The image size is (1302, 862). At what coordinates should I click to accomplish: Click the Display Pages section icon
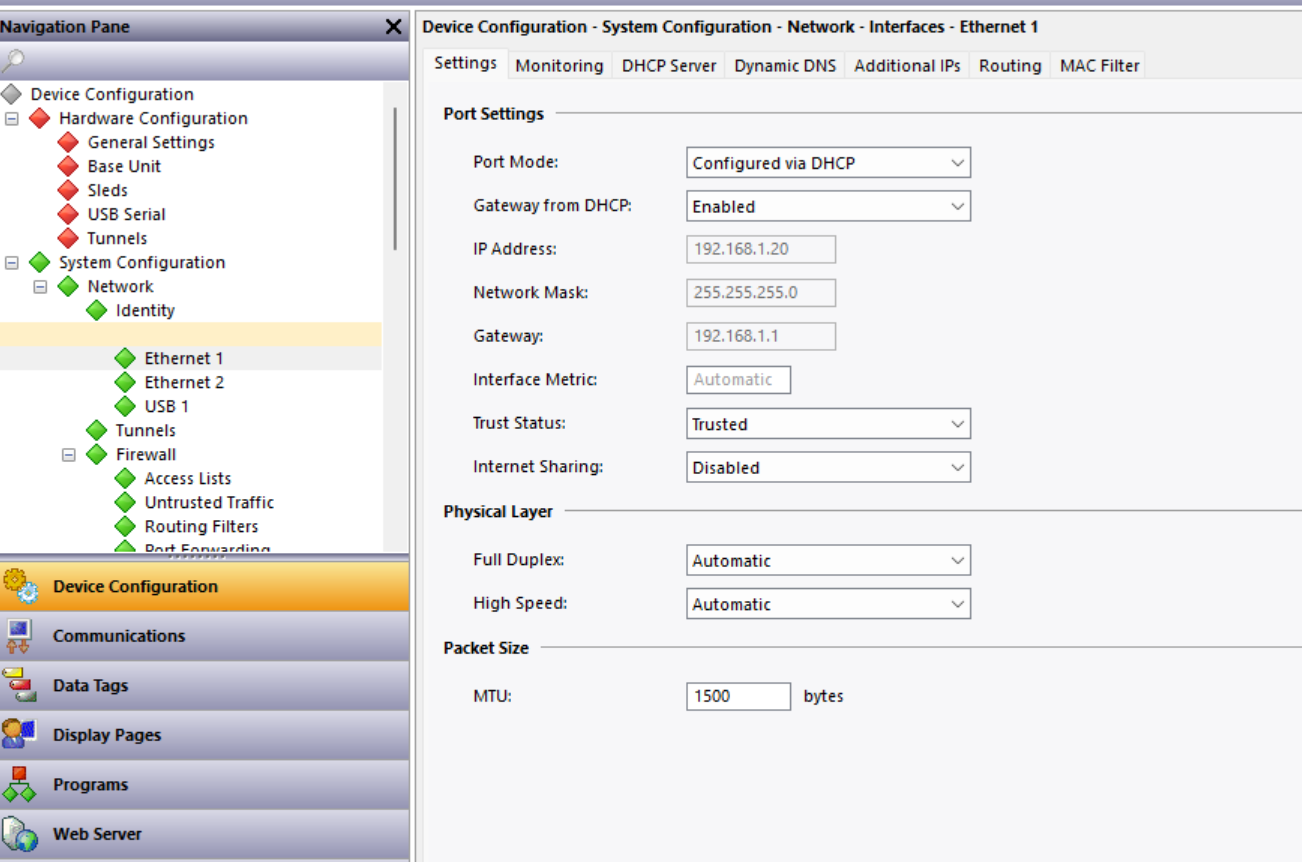point(19,735)
